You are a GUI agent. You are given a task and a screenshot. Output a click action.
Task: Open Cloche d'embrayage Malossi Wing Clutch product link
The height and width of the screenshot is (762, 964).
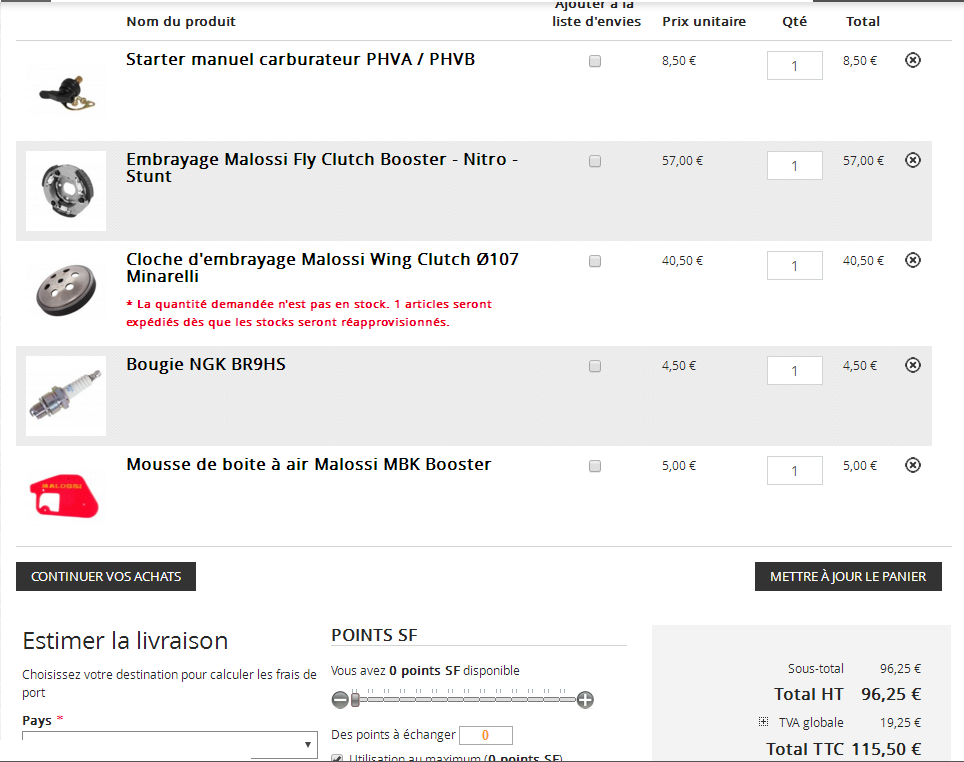tap(322, 268)
